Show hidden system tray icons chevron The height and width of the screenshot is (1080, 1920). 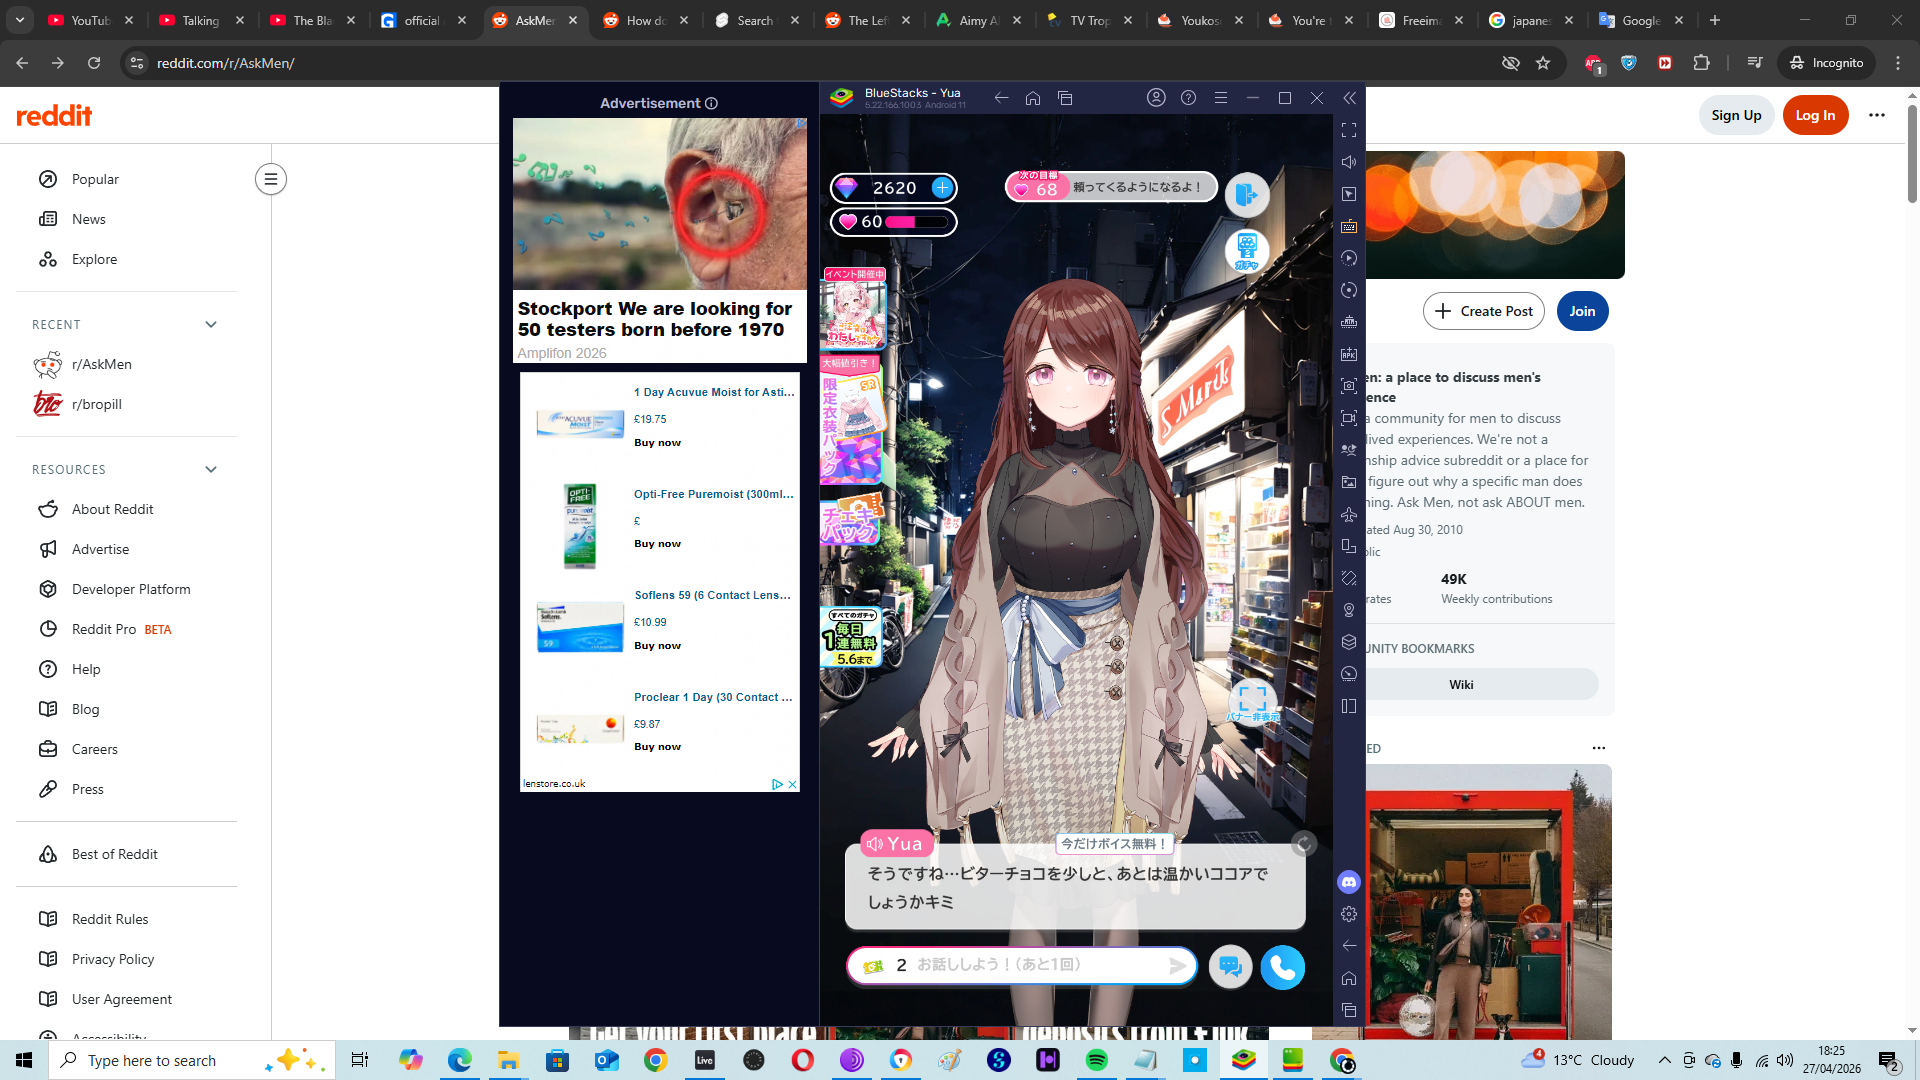pos(1664,1060)
